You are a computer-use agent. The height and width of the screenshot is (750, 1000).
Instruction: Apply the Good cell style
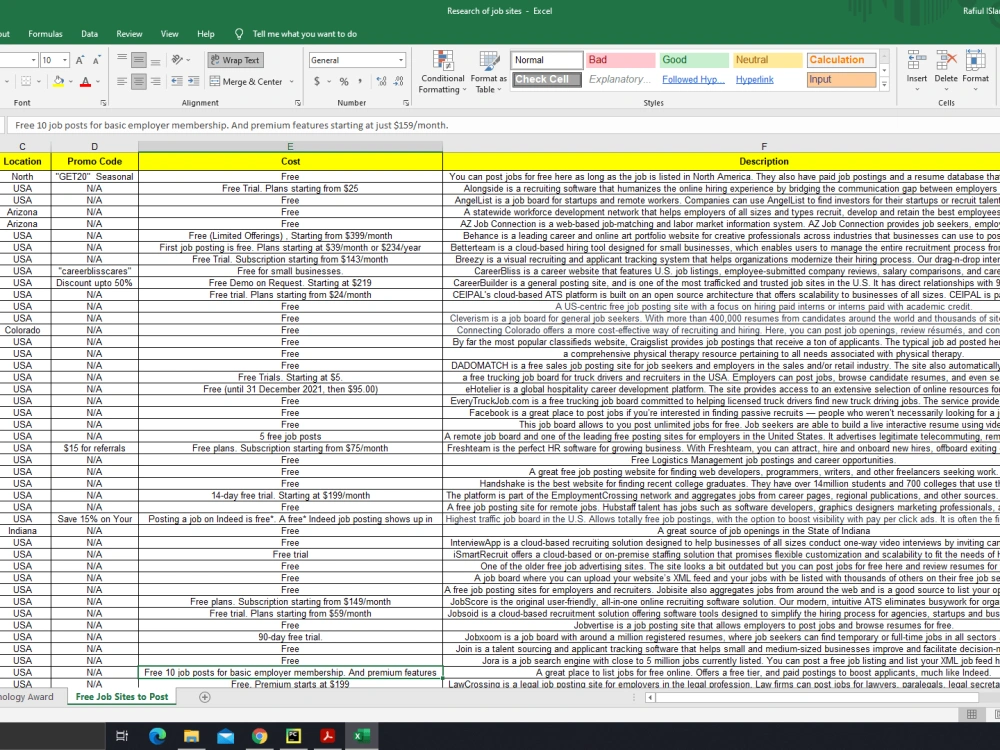693,60
